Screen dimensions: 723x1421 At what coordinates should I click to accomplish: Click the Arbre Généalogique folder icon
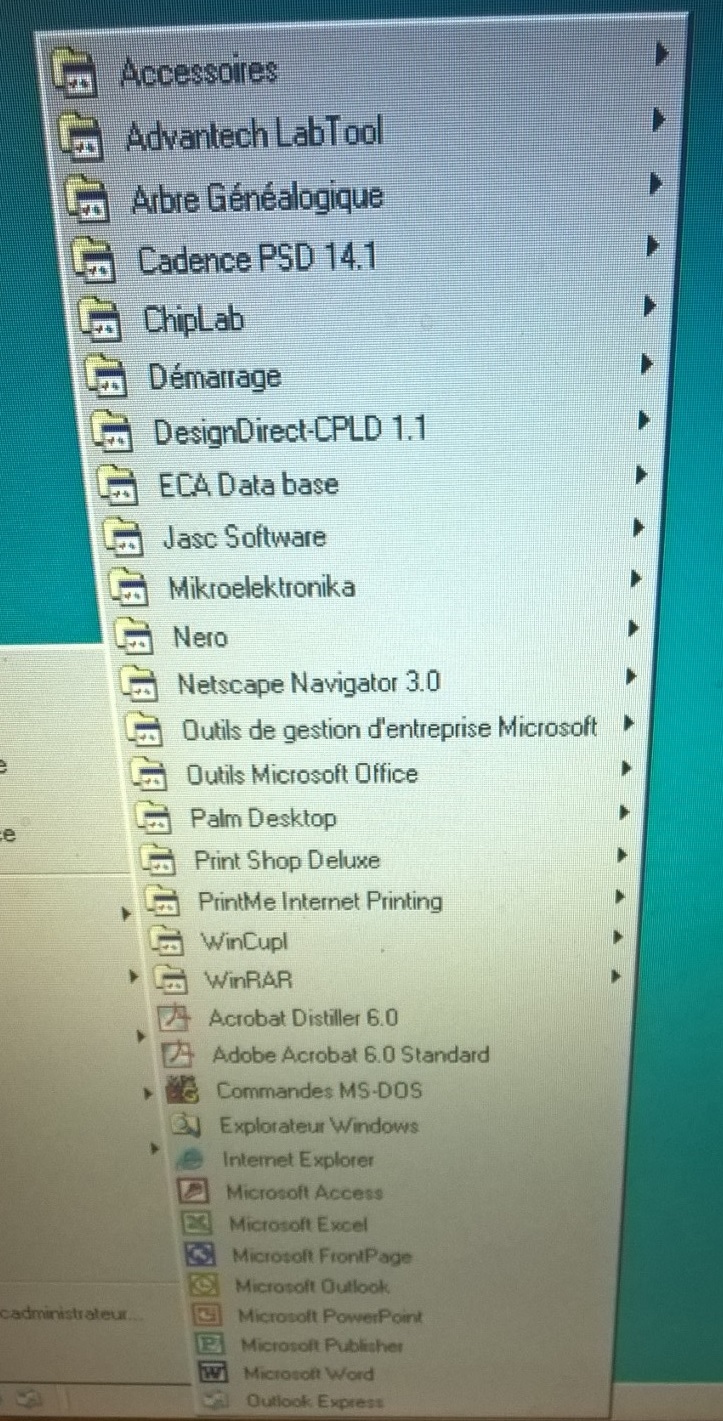point(87,199)
